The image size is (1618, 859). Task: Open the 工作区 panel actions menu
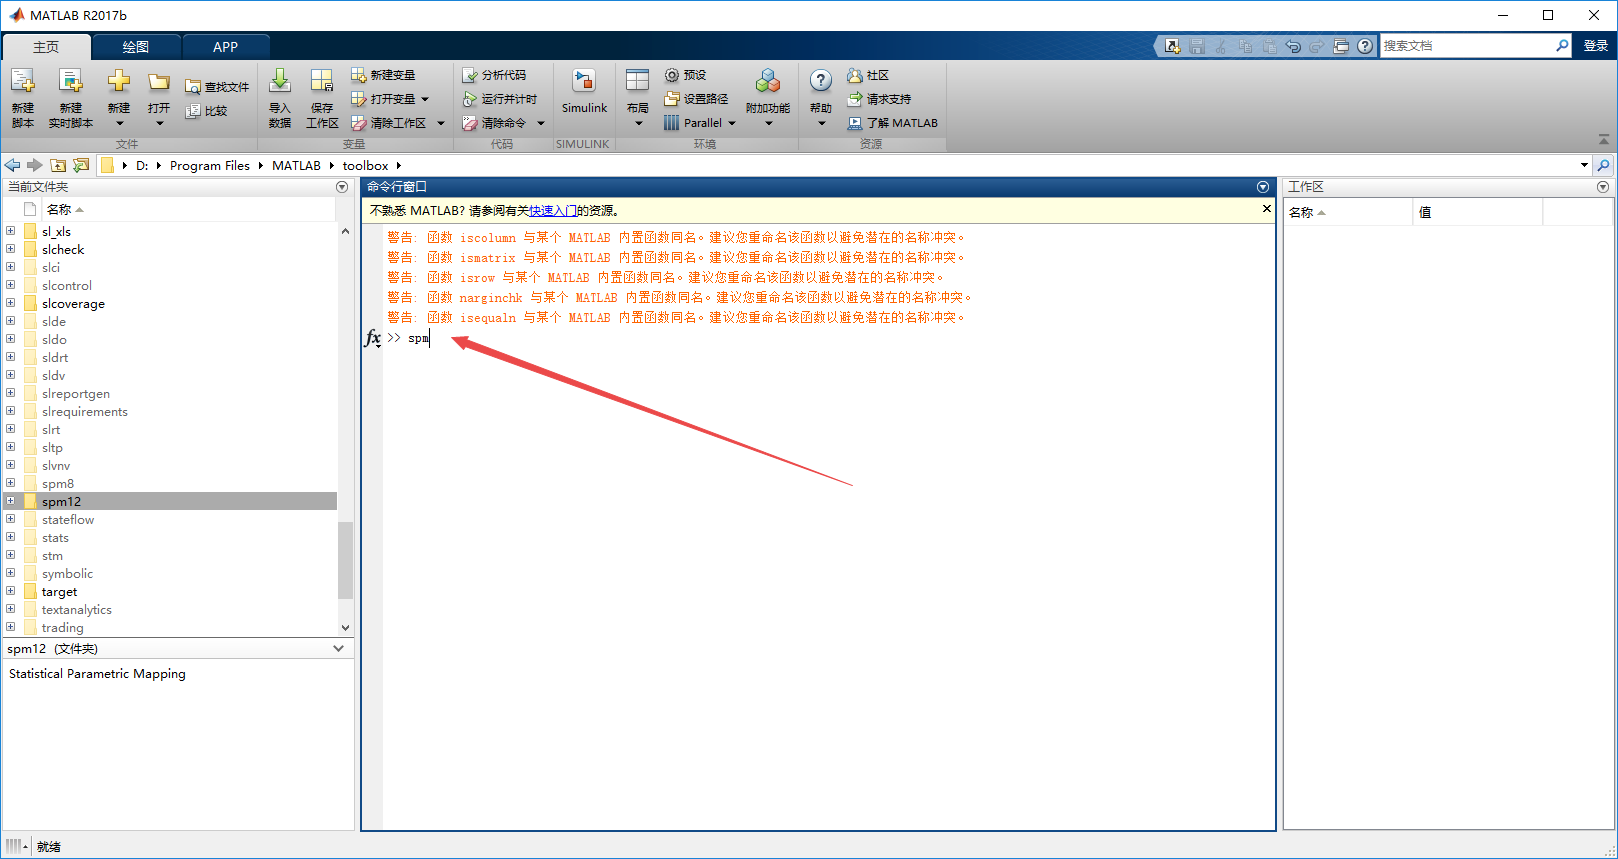point(1603,187)
